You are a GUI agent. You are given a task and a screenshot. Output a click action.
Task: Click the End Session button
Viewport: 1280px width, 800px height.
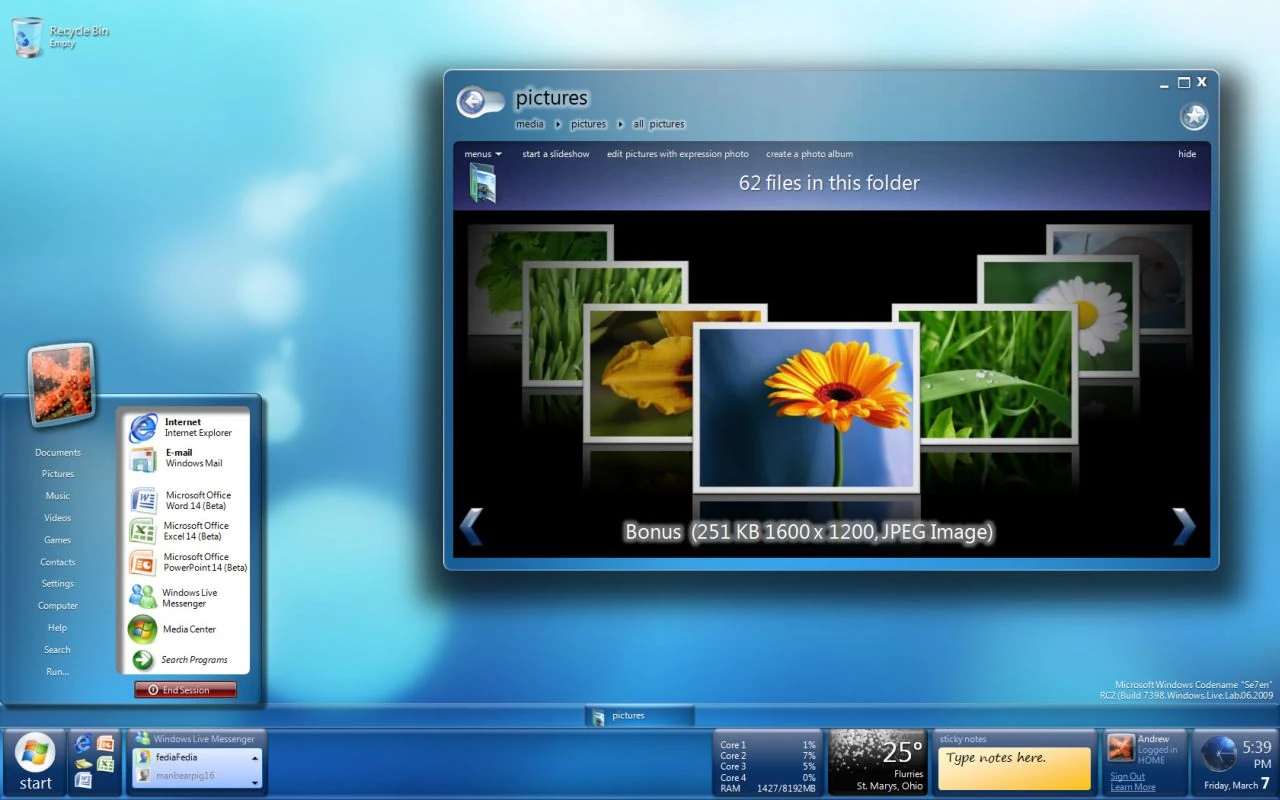click(186, 690)
